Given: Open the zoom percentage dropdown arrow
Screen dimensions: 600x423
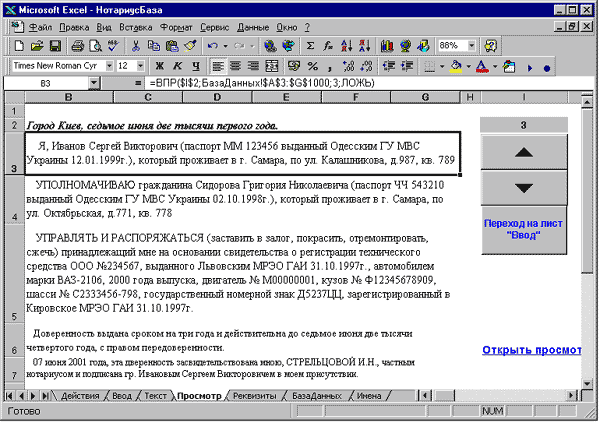Looking at the screenshot, I should coord(471,46).
